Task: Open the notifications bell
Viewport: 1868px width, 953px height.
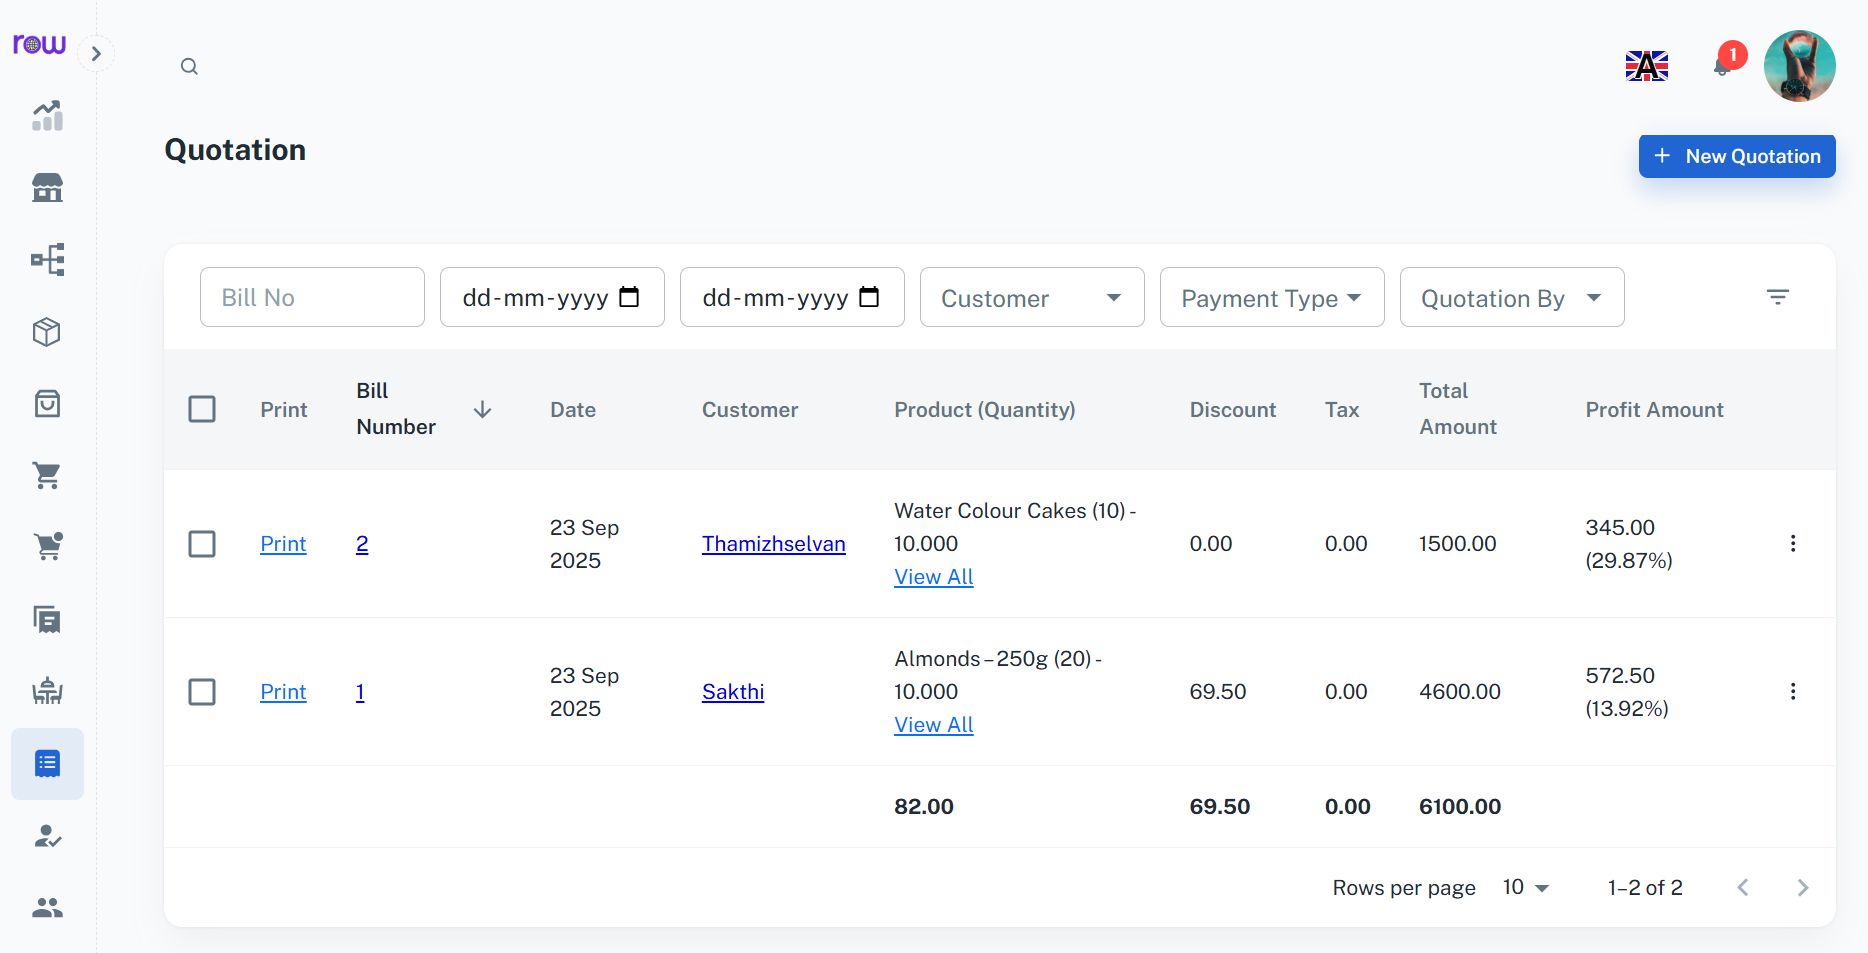Action: tap(1722, 66)
